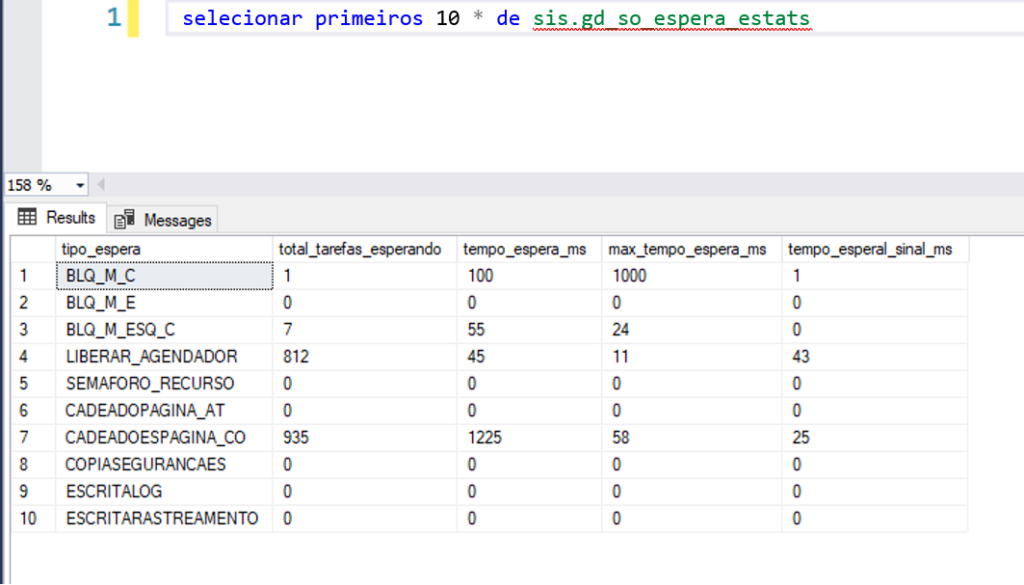
Task: Open the 158% zoom level dropdown
Action: tap(79, 184)
